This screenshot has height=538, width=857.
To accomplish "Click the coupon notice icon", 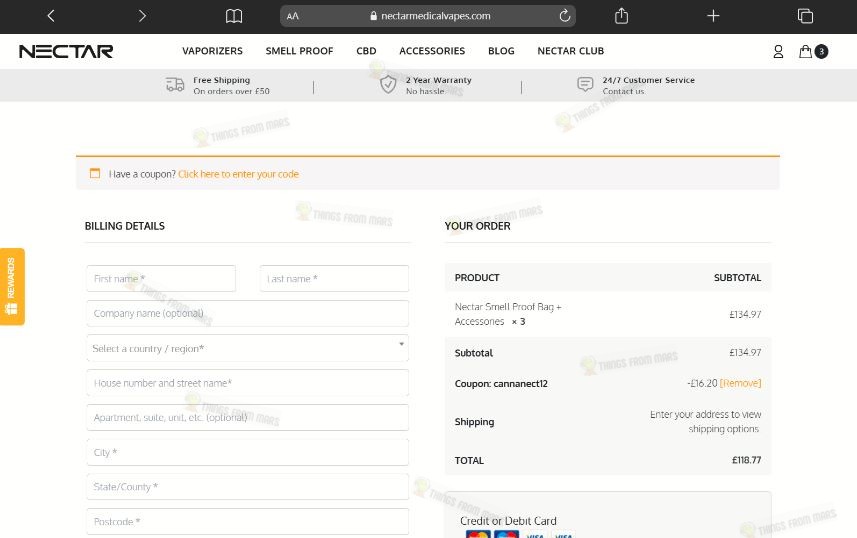I will pos(95,173).
